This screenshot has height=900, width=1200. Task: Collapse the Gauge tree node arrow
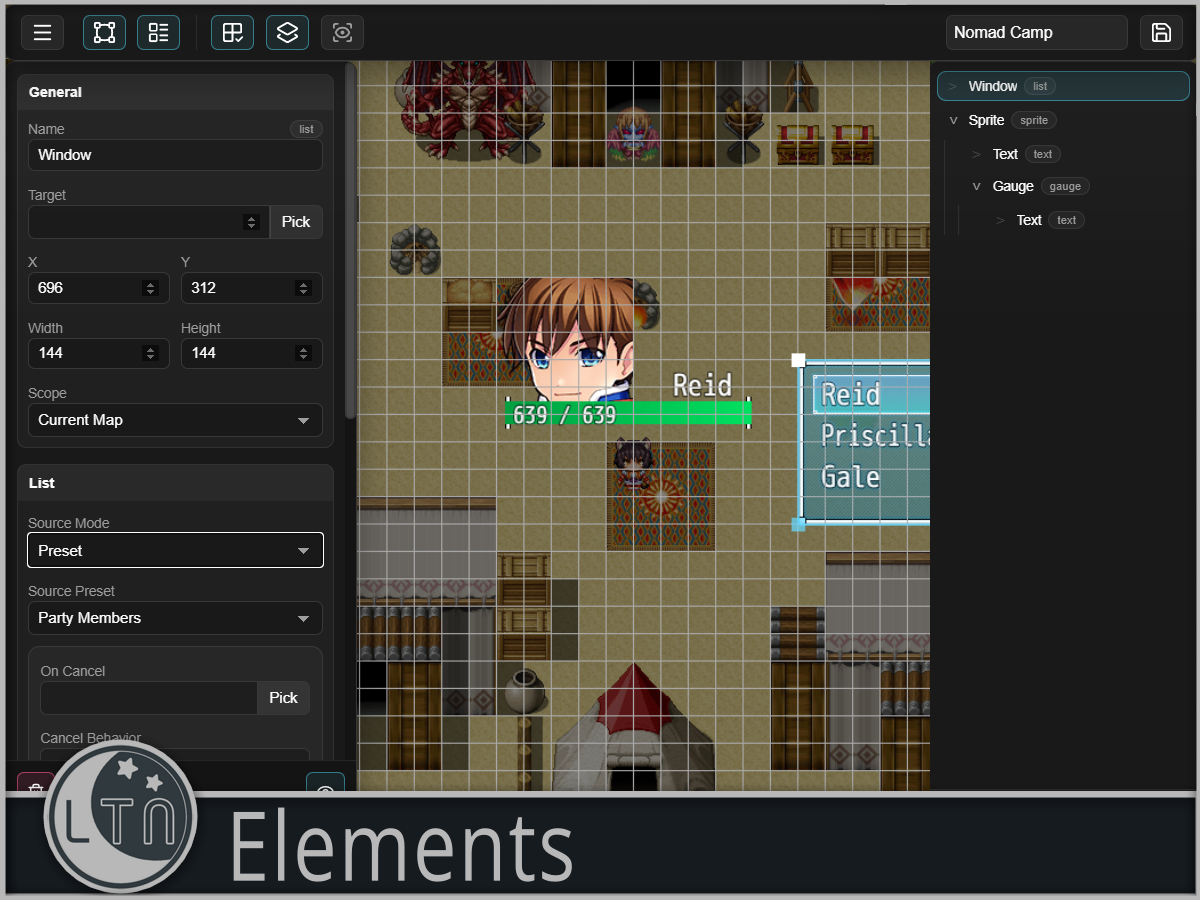tap(977, 186)
